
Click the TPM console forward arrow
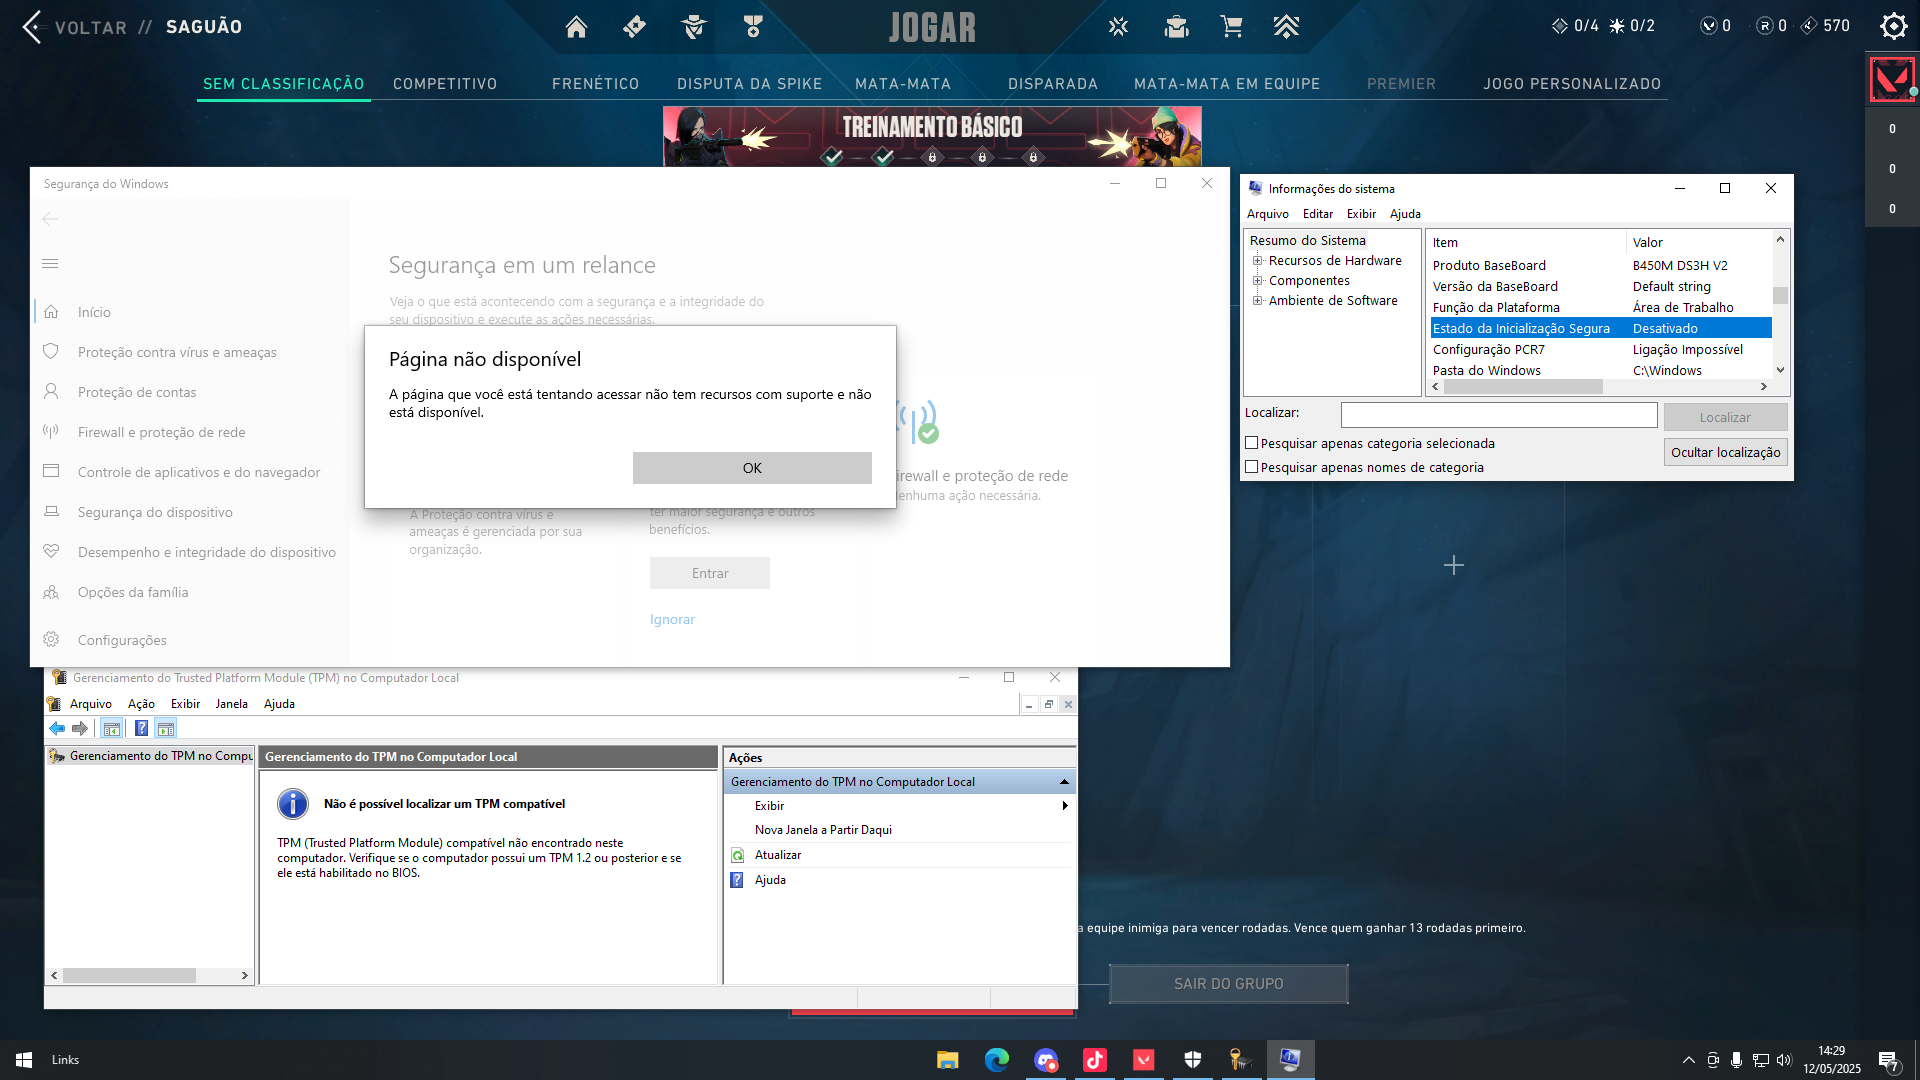[x=80, y=728]
